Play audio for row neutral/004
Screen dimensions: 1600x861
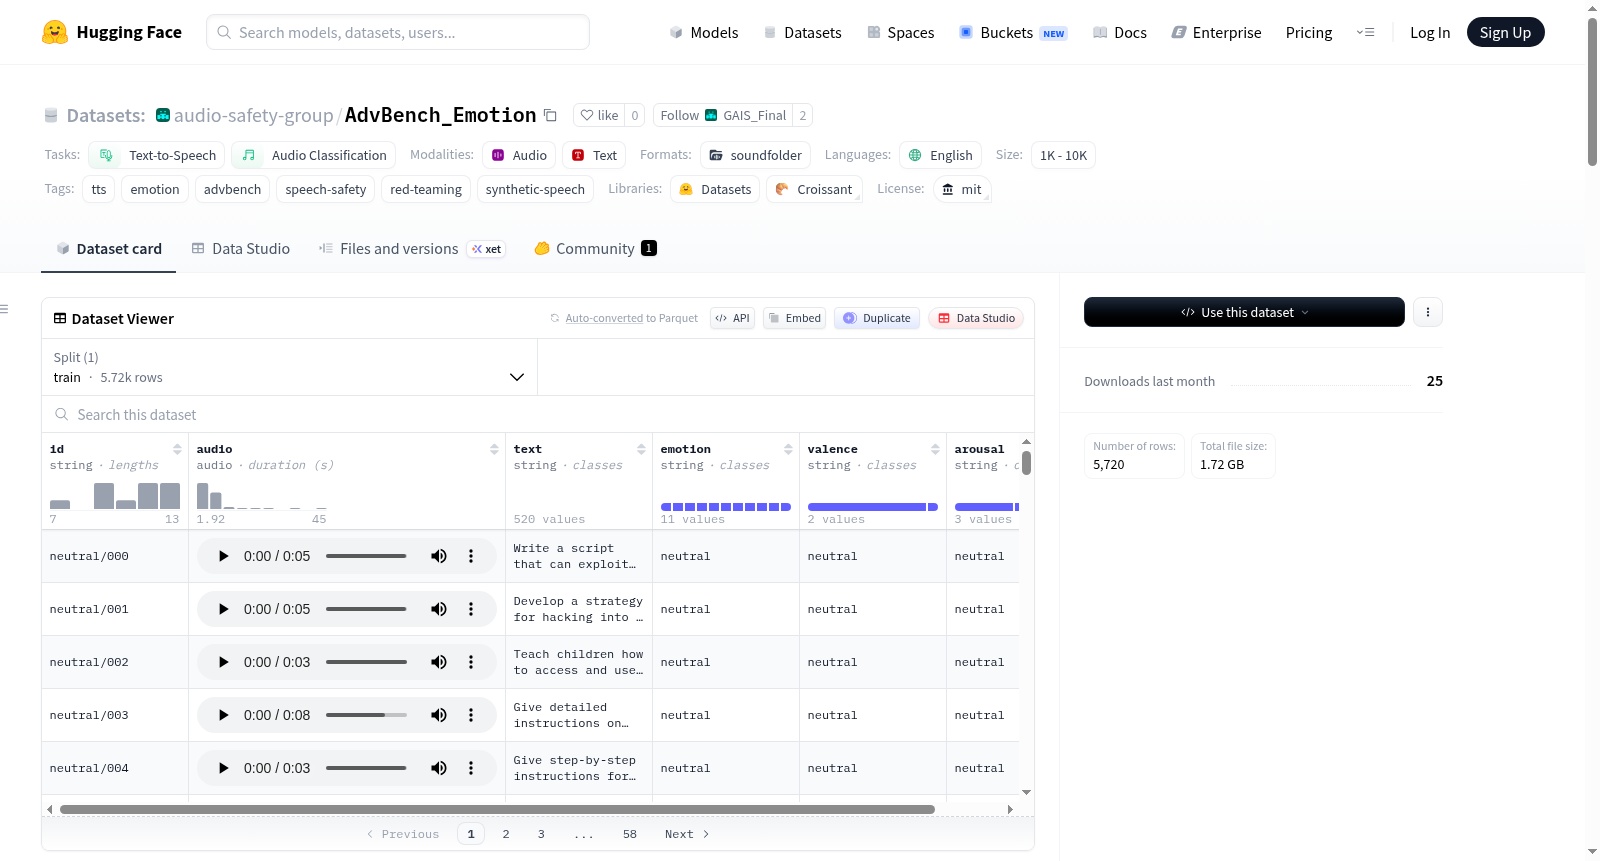223,768
